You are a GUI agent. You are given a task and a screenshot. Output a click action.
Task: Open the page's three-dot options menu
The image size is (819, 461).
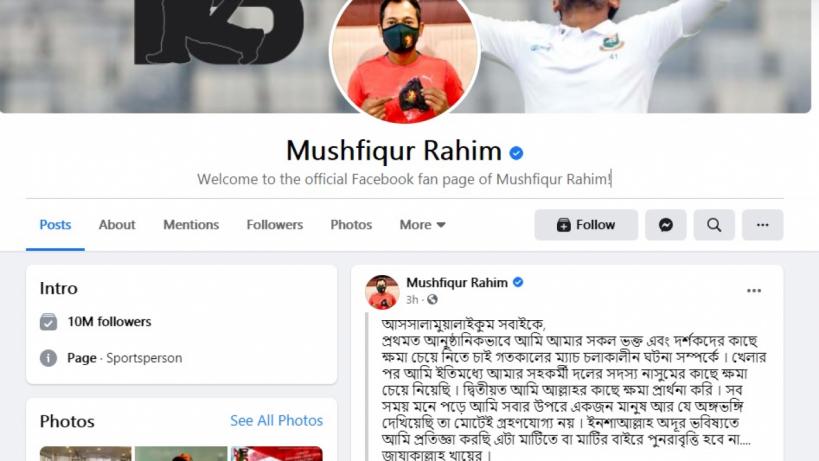coord(763,225)
